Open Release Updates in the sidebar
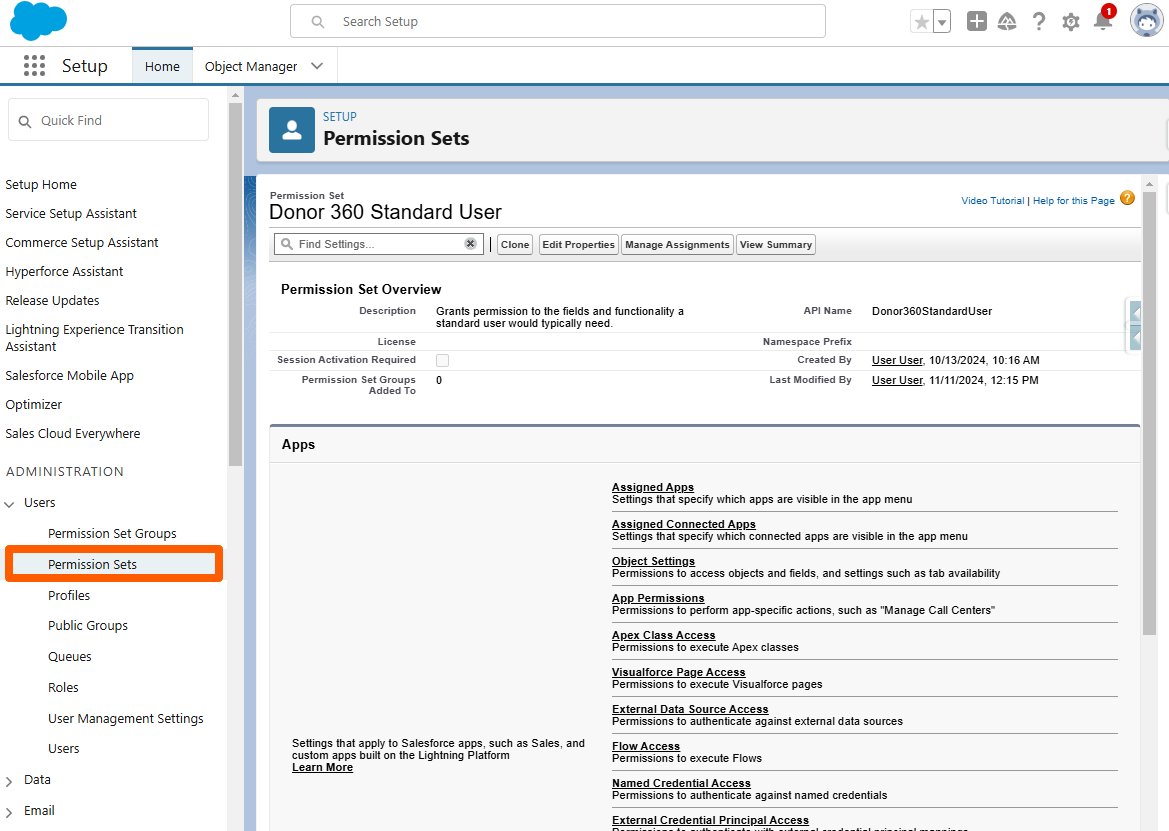Viewport: 1169px width, 831px height. coord(52,300)
